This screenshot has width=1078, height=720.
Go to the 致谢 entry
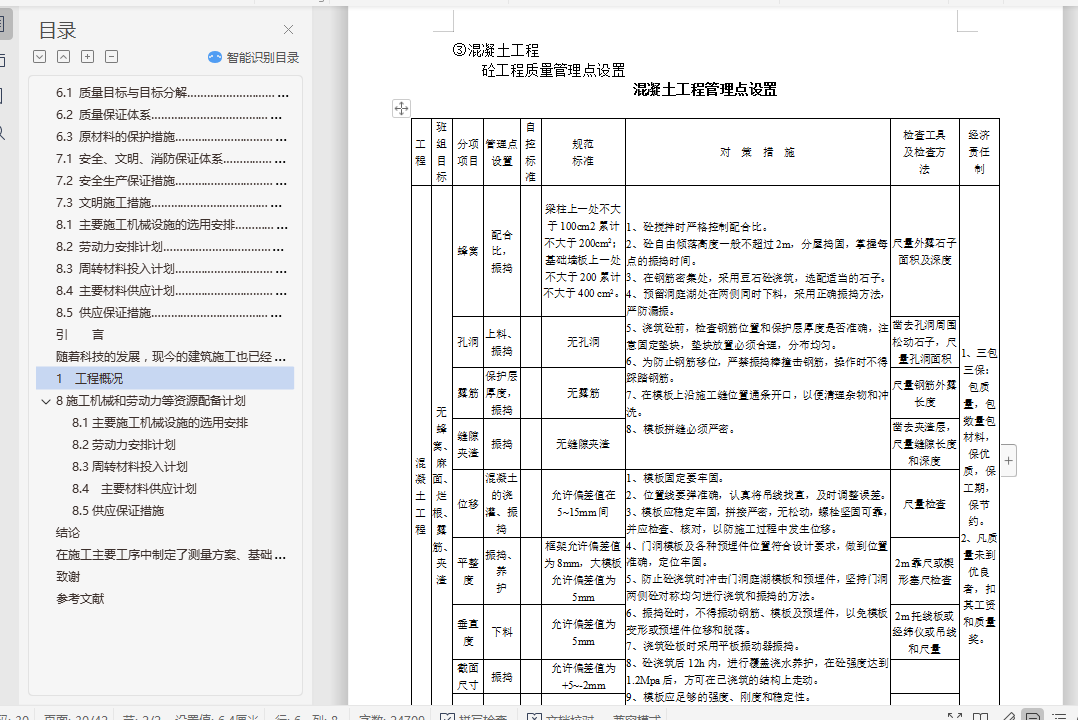pos(68,577)
